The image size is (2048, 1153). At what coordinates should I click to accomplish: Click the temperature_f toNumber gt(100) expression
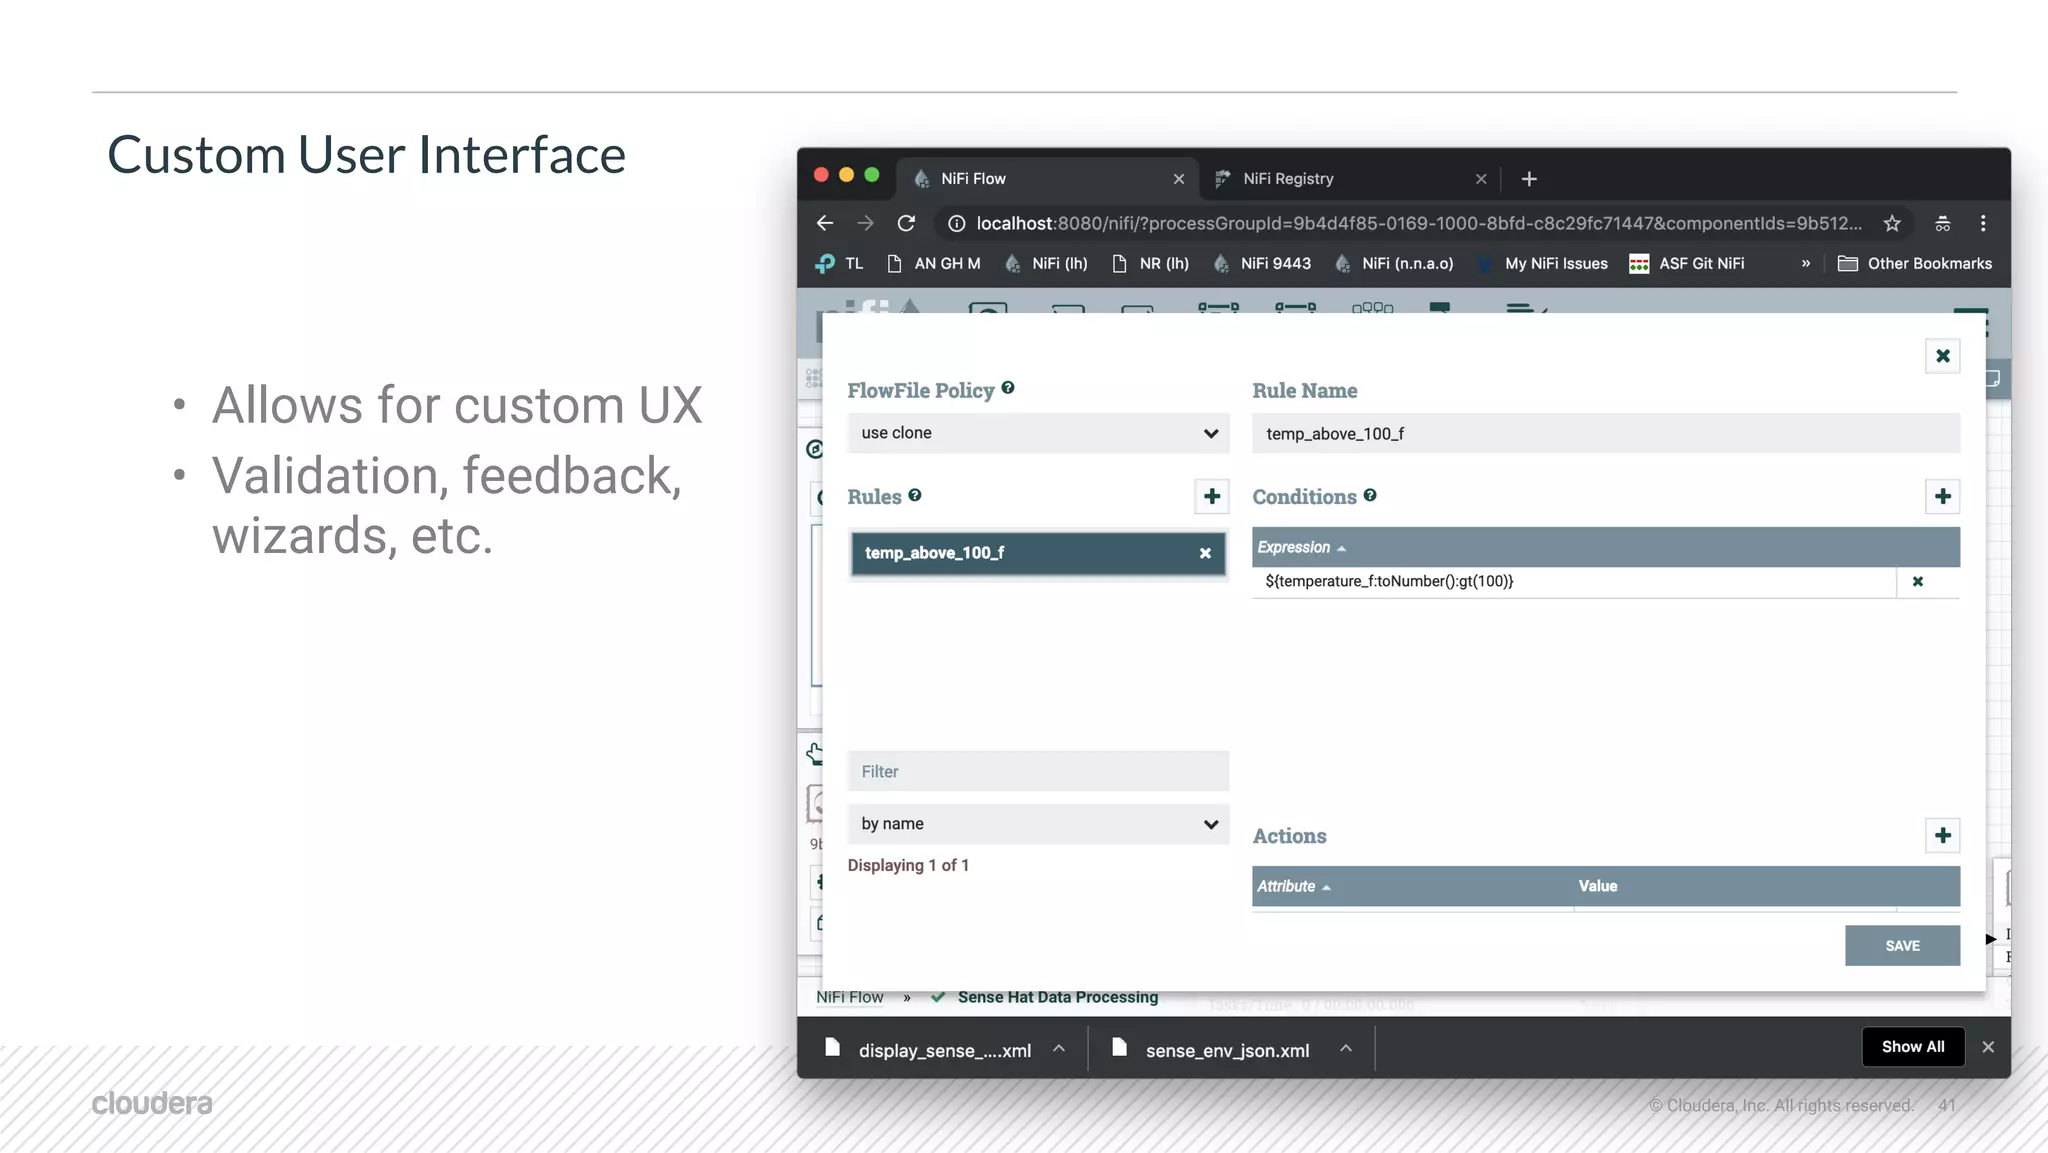pyautogui.click(x=1389, y=581)
